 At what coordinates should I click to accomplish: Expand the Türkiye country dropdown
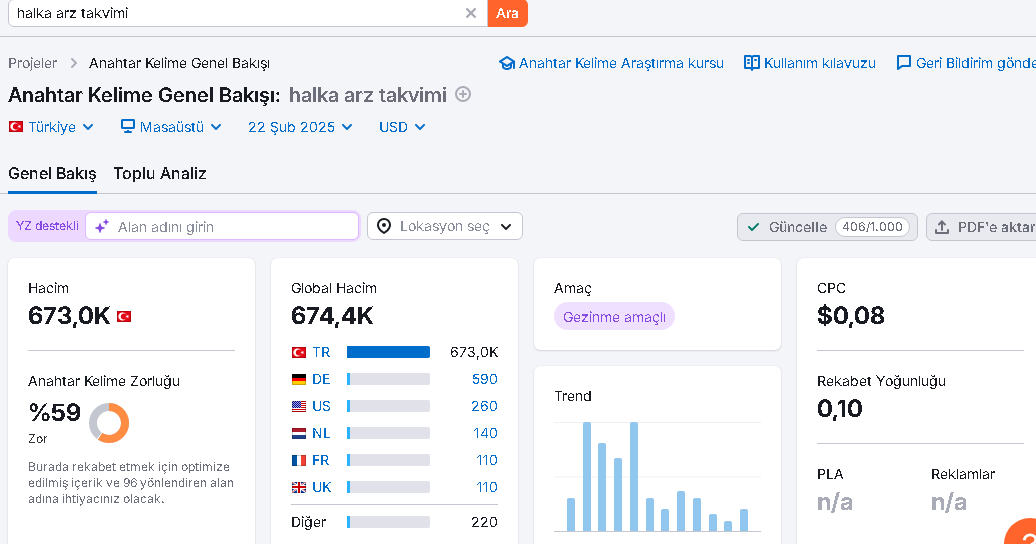[x=52, y=127]
